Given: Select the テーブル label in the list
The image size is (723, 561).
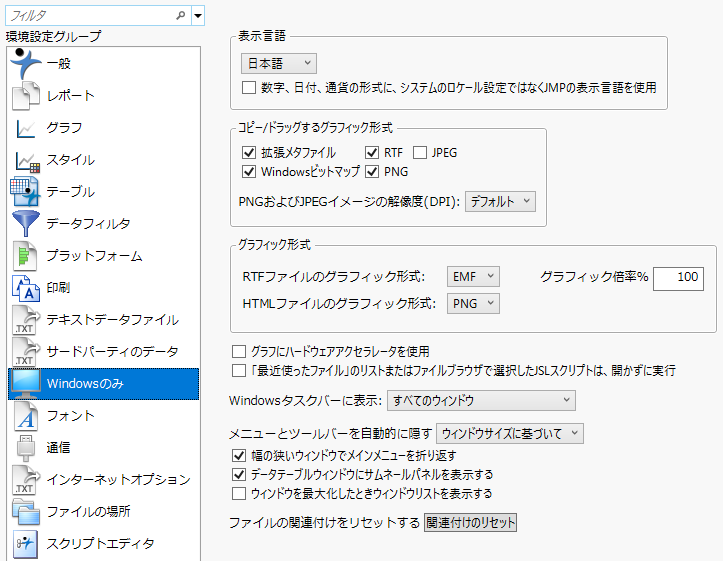Looking at the screenshot, I should (71, 191).
